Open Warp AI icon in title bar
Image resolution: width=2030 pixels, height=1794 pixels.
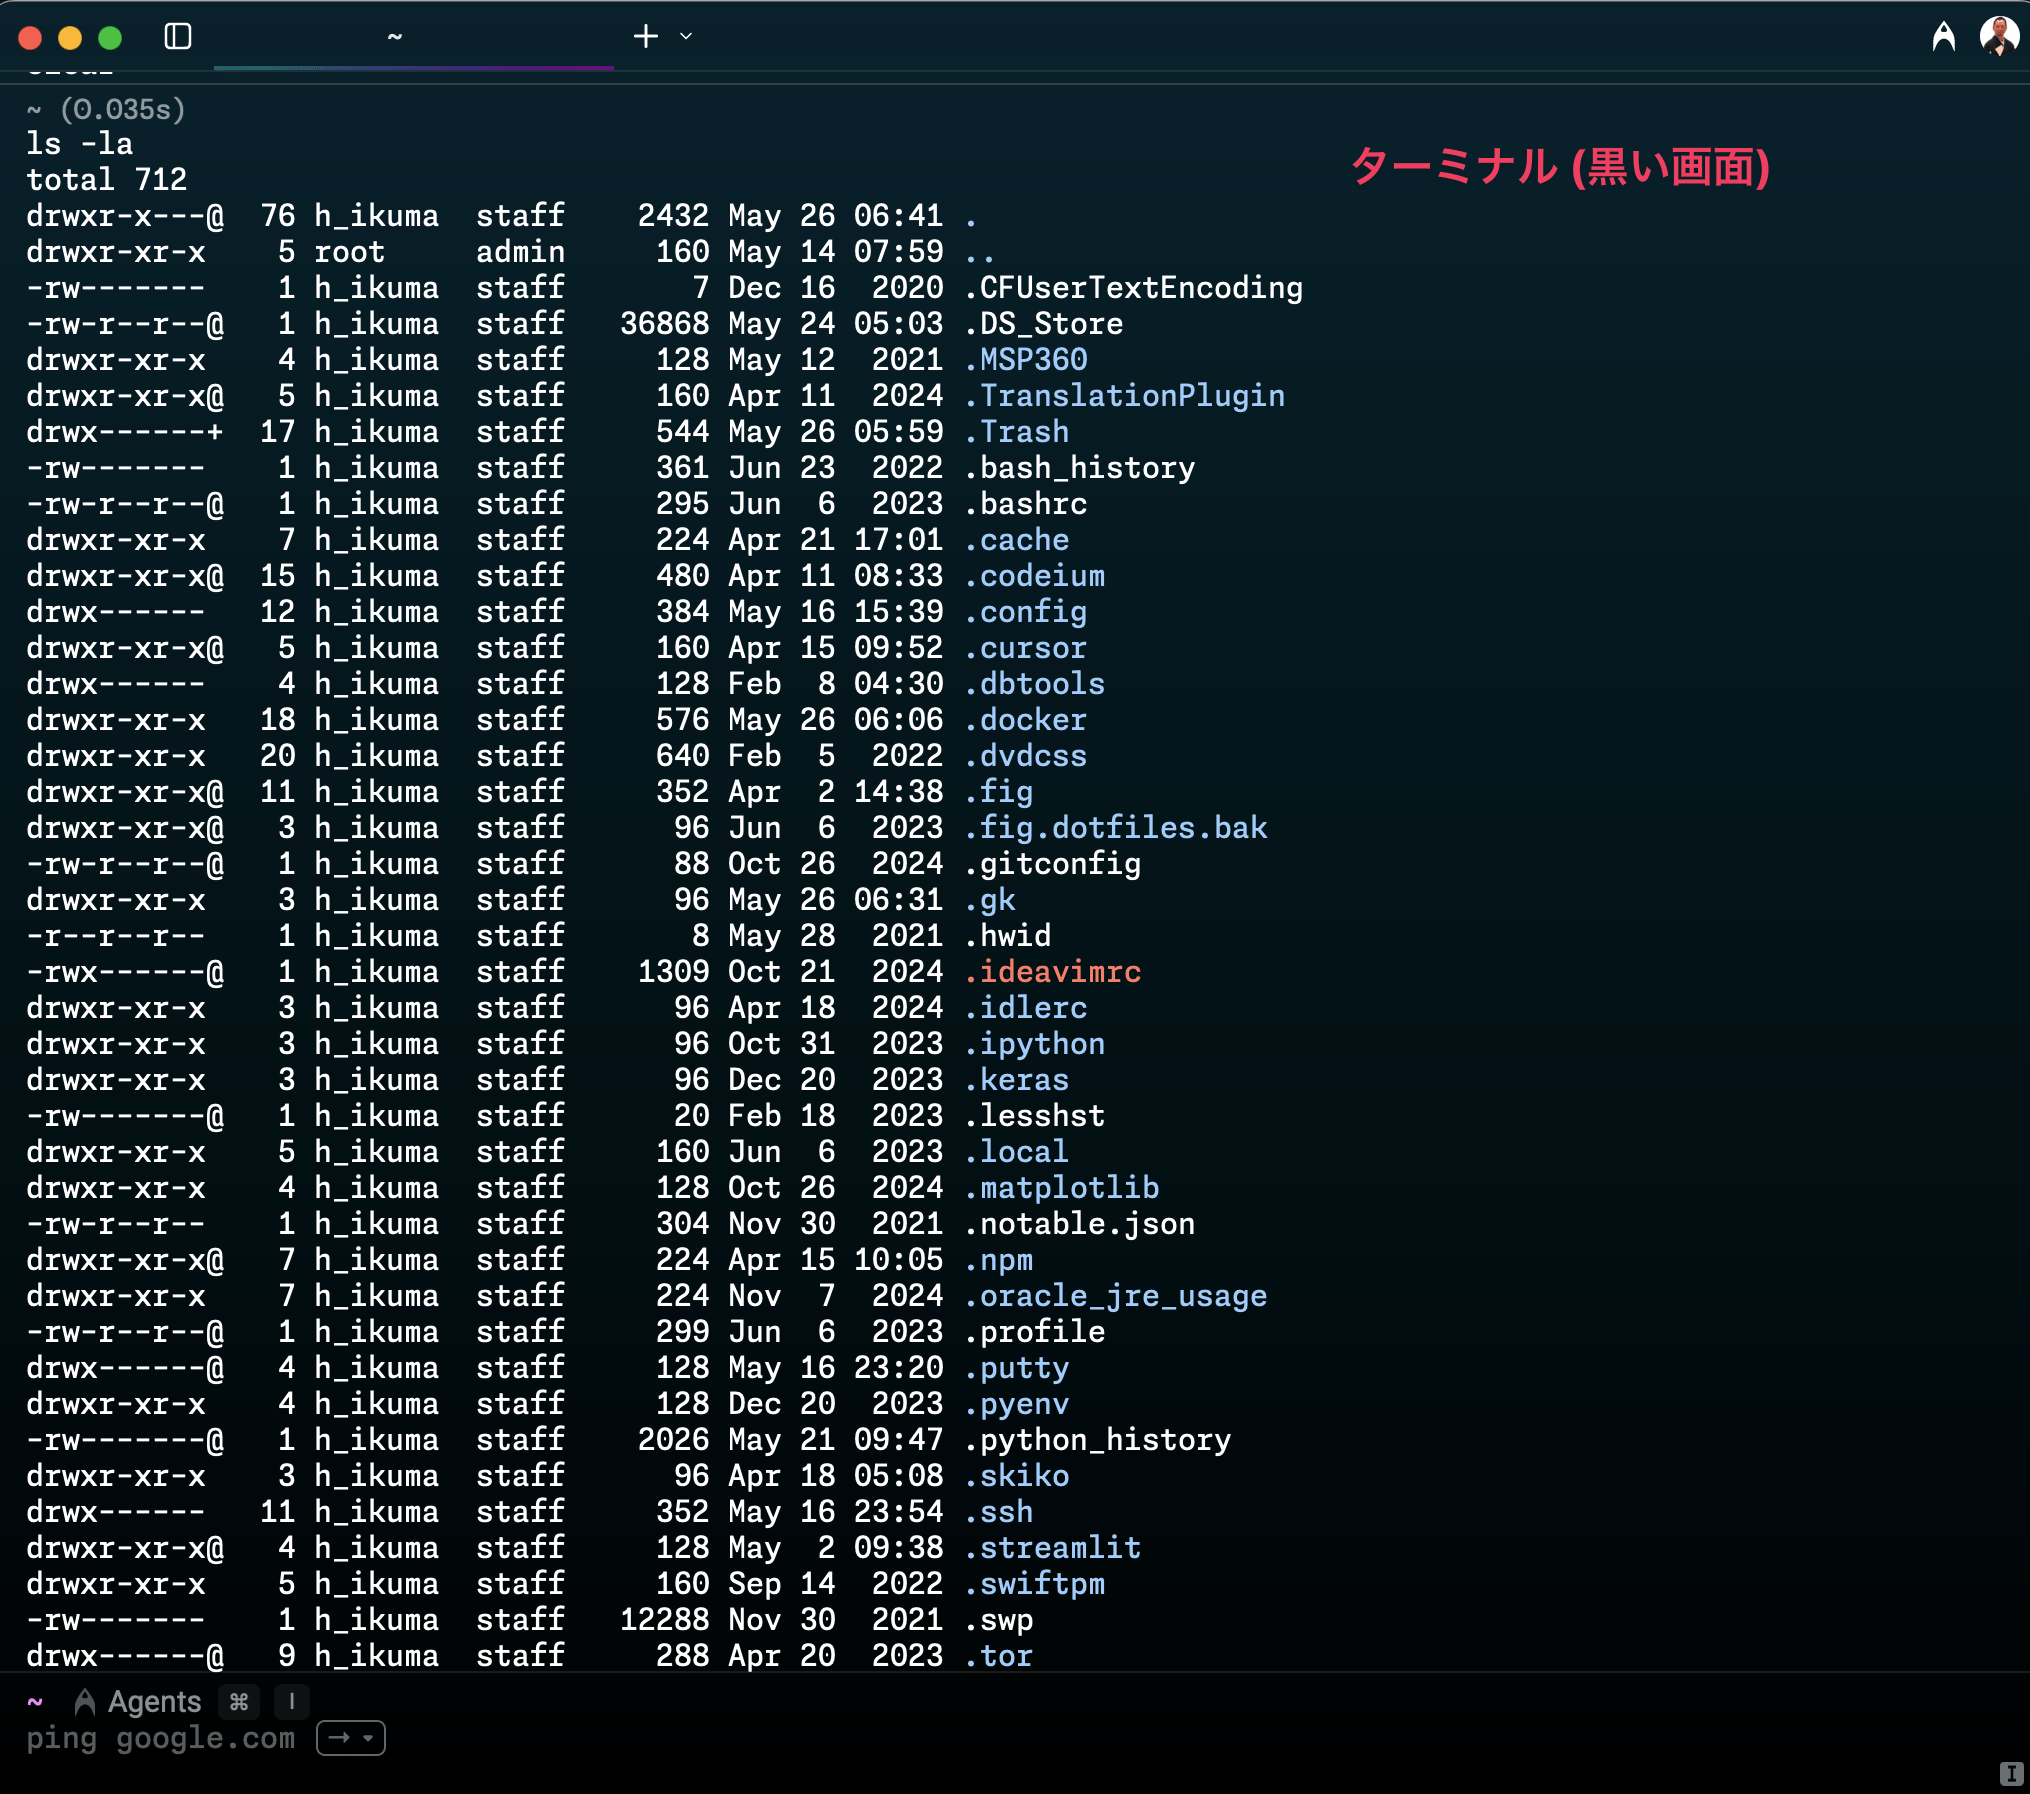tap(1943, 37)
